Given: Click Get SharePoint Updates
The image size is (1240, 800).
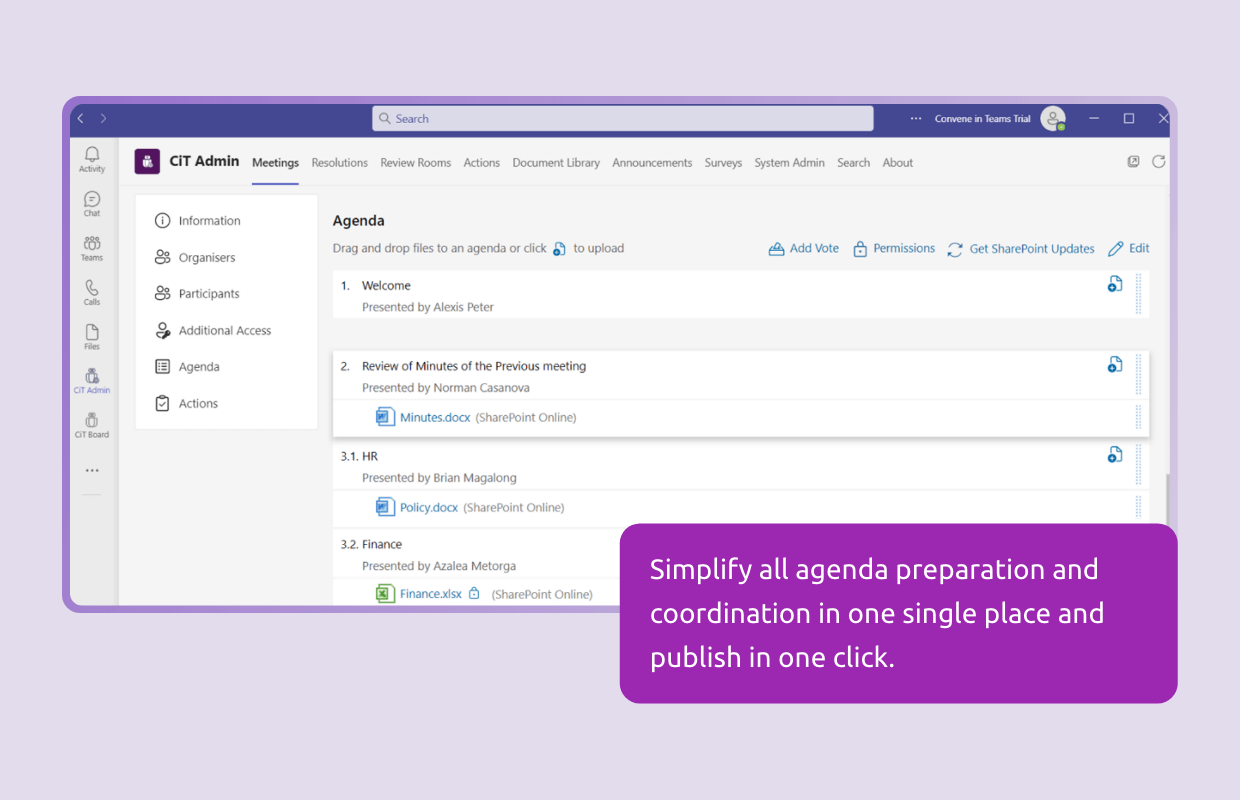Looking at the screenshot, I should (1021, 249).
